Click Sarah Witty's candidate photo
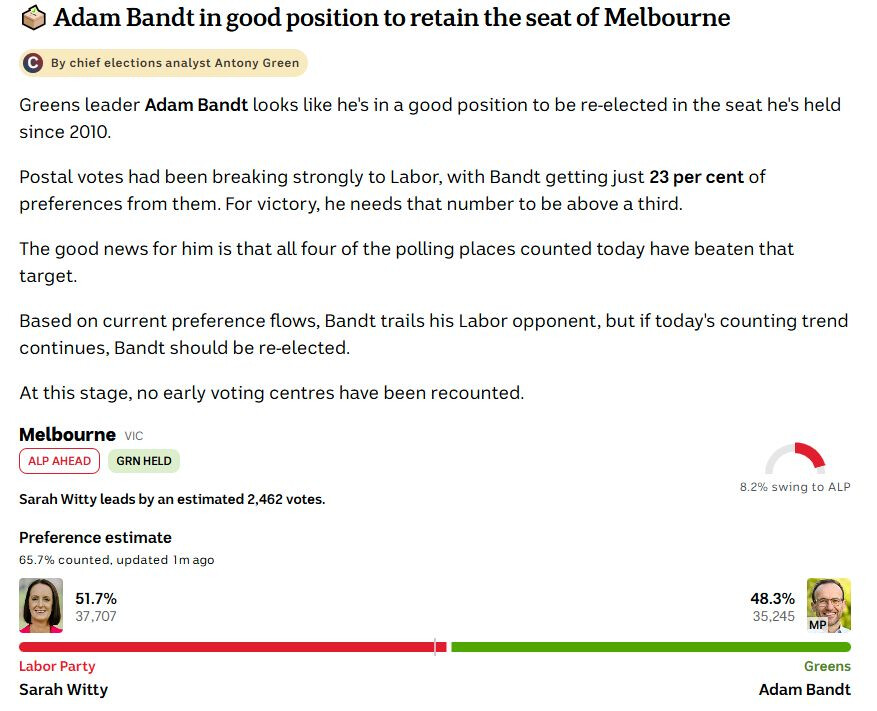Image resolution: width=877 pixels, height=711 pixels. (41, 605)
